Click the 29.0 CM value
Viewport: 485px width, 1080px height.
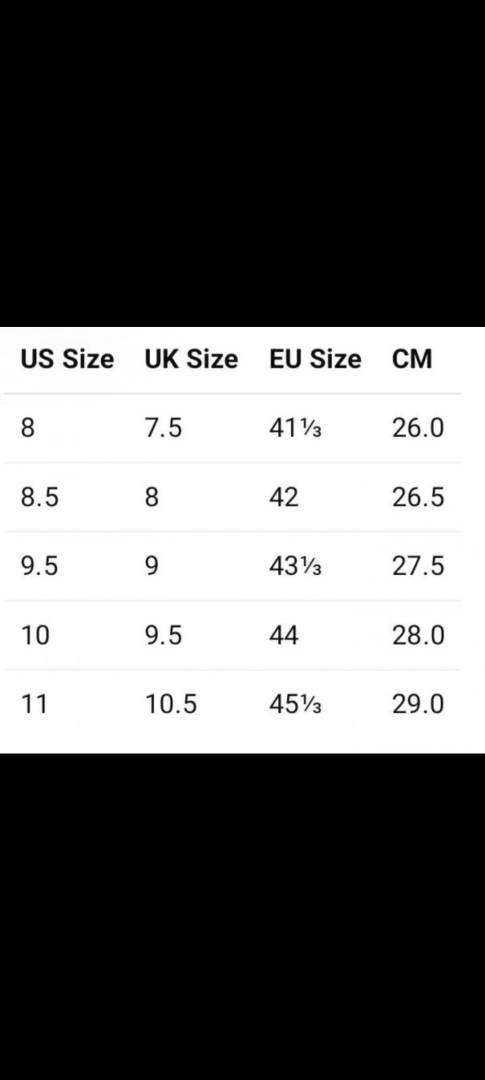point(418,704)
